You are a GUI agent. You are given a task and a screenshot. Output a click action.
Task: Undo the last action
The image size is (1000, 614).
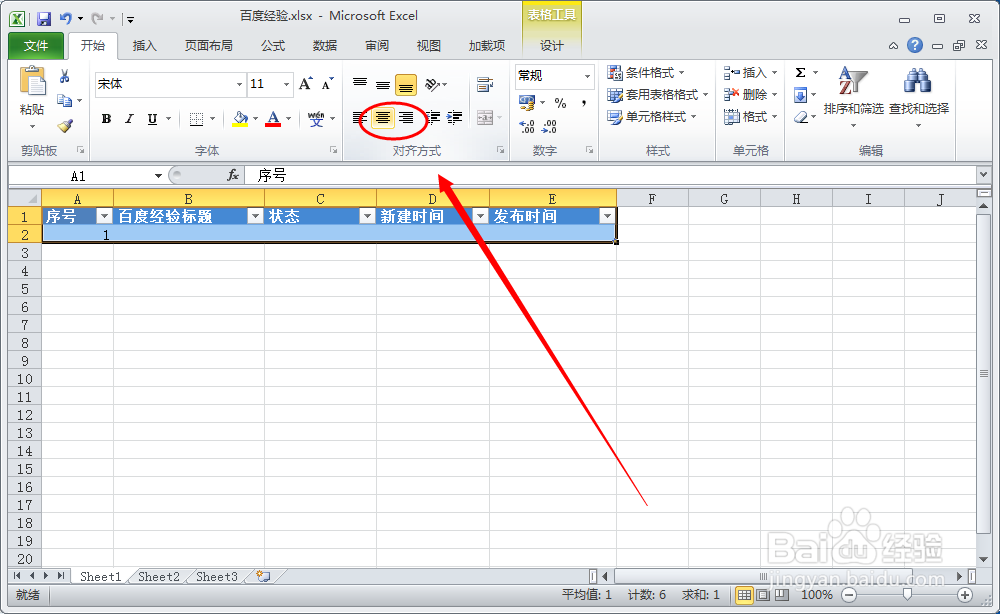(66, 19)
